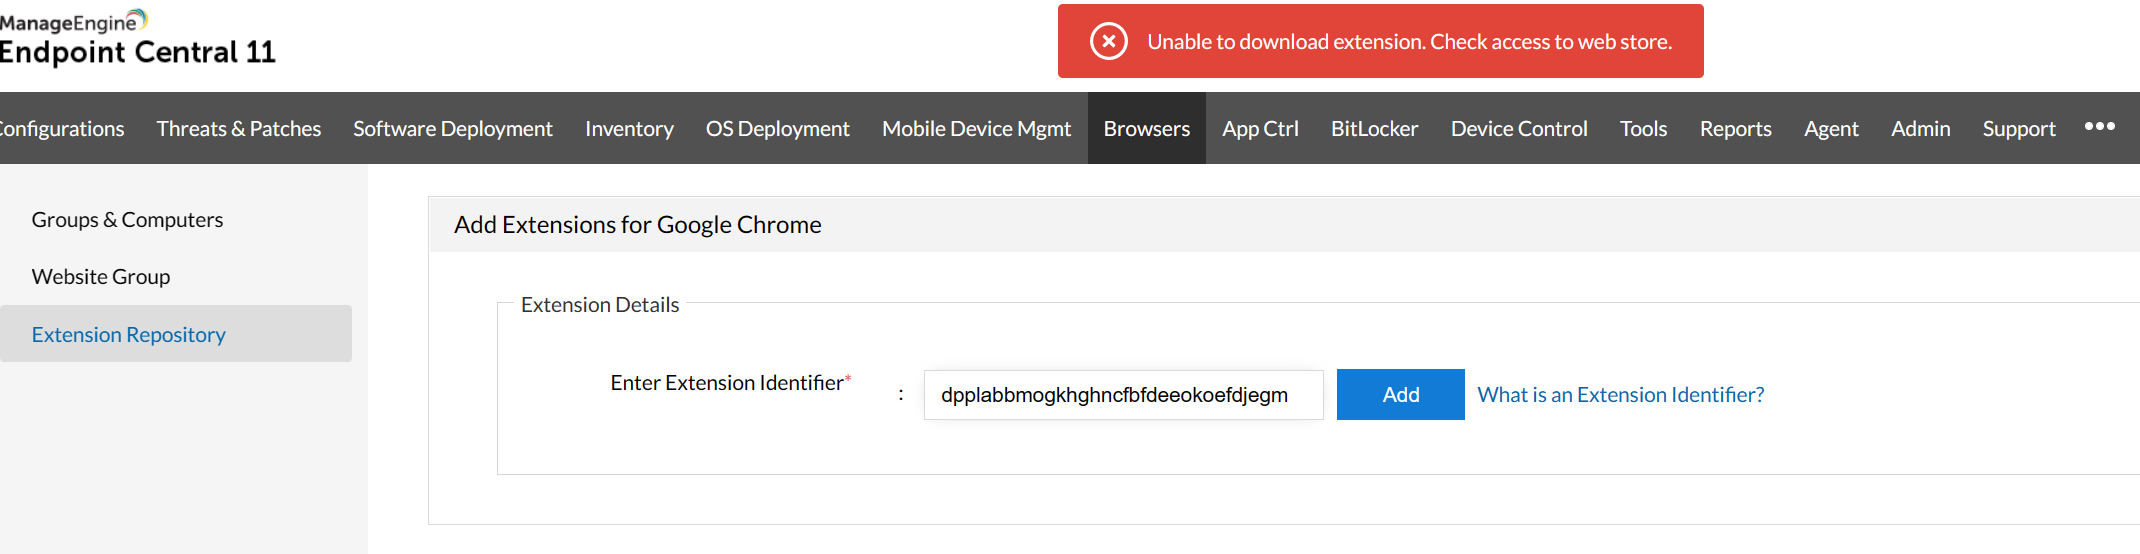2140x554 pixels.
Task: Select Groups & Computers in sidebar
Action: pos(127,220)
